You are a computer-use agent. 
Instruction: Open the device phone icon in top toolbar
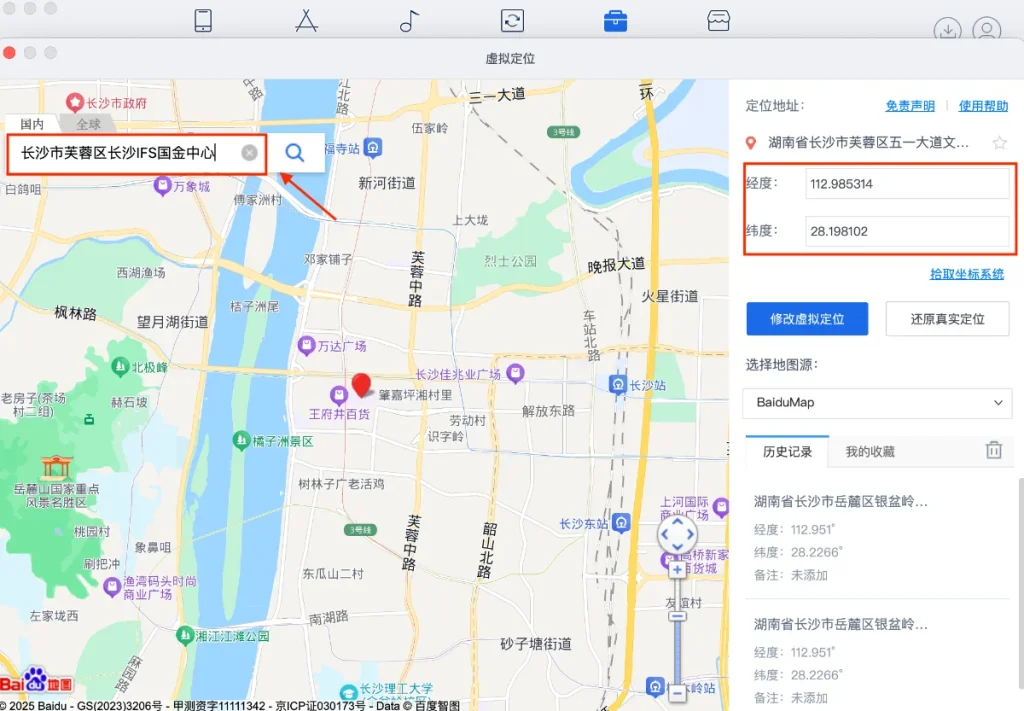[x=203, y=20]
